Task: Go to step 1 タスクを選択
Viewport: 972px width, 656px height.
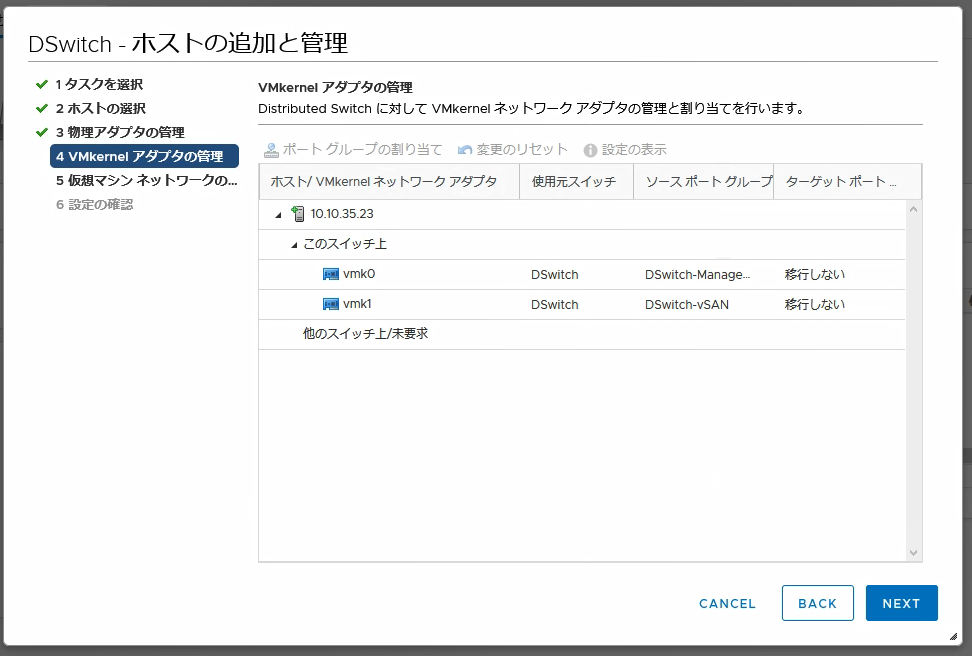Action: (x=99, y=84)
